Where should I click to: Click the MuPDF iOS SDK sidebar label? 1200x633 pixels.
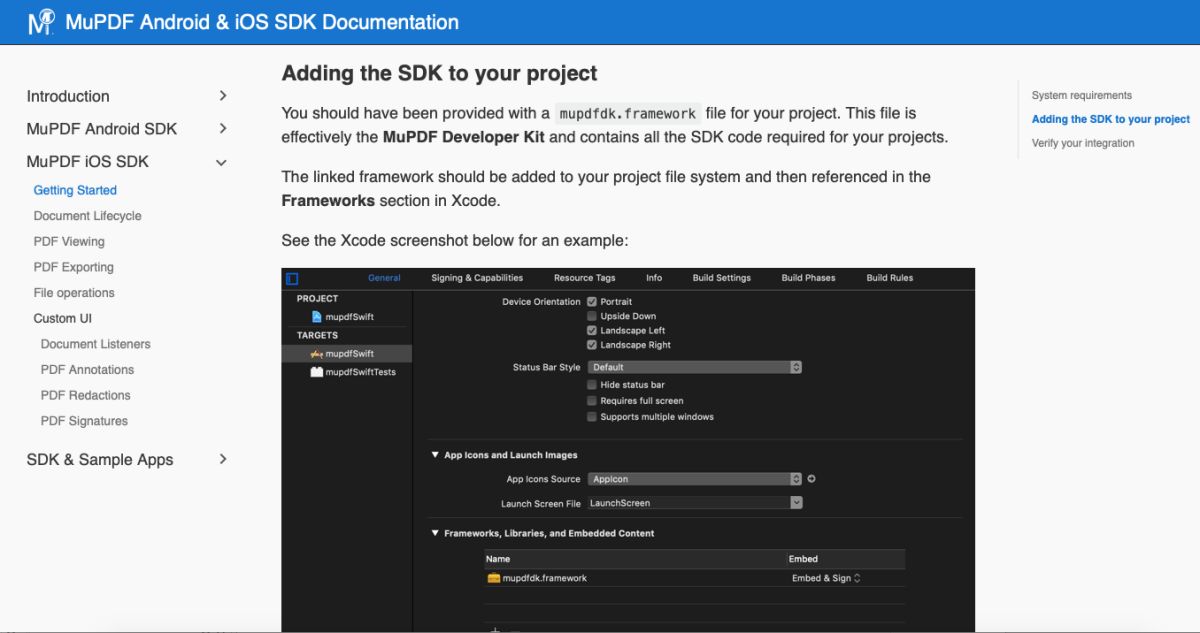(88, 162)
